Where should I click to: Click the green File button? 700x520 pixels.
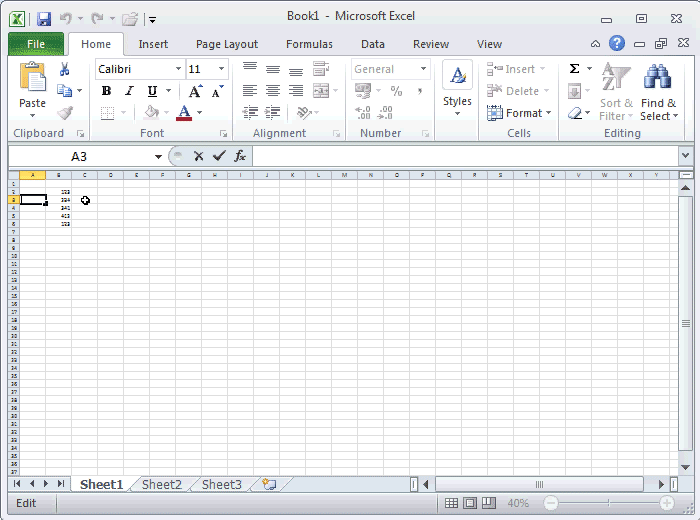click(36, 44)
